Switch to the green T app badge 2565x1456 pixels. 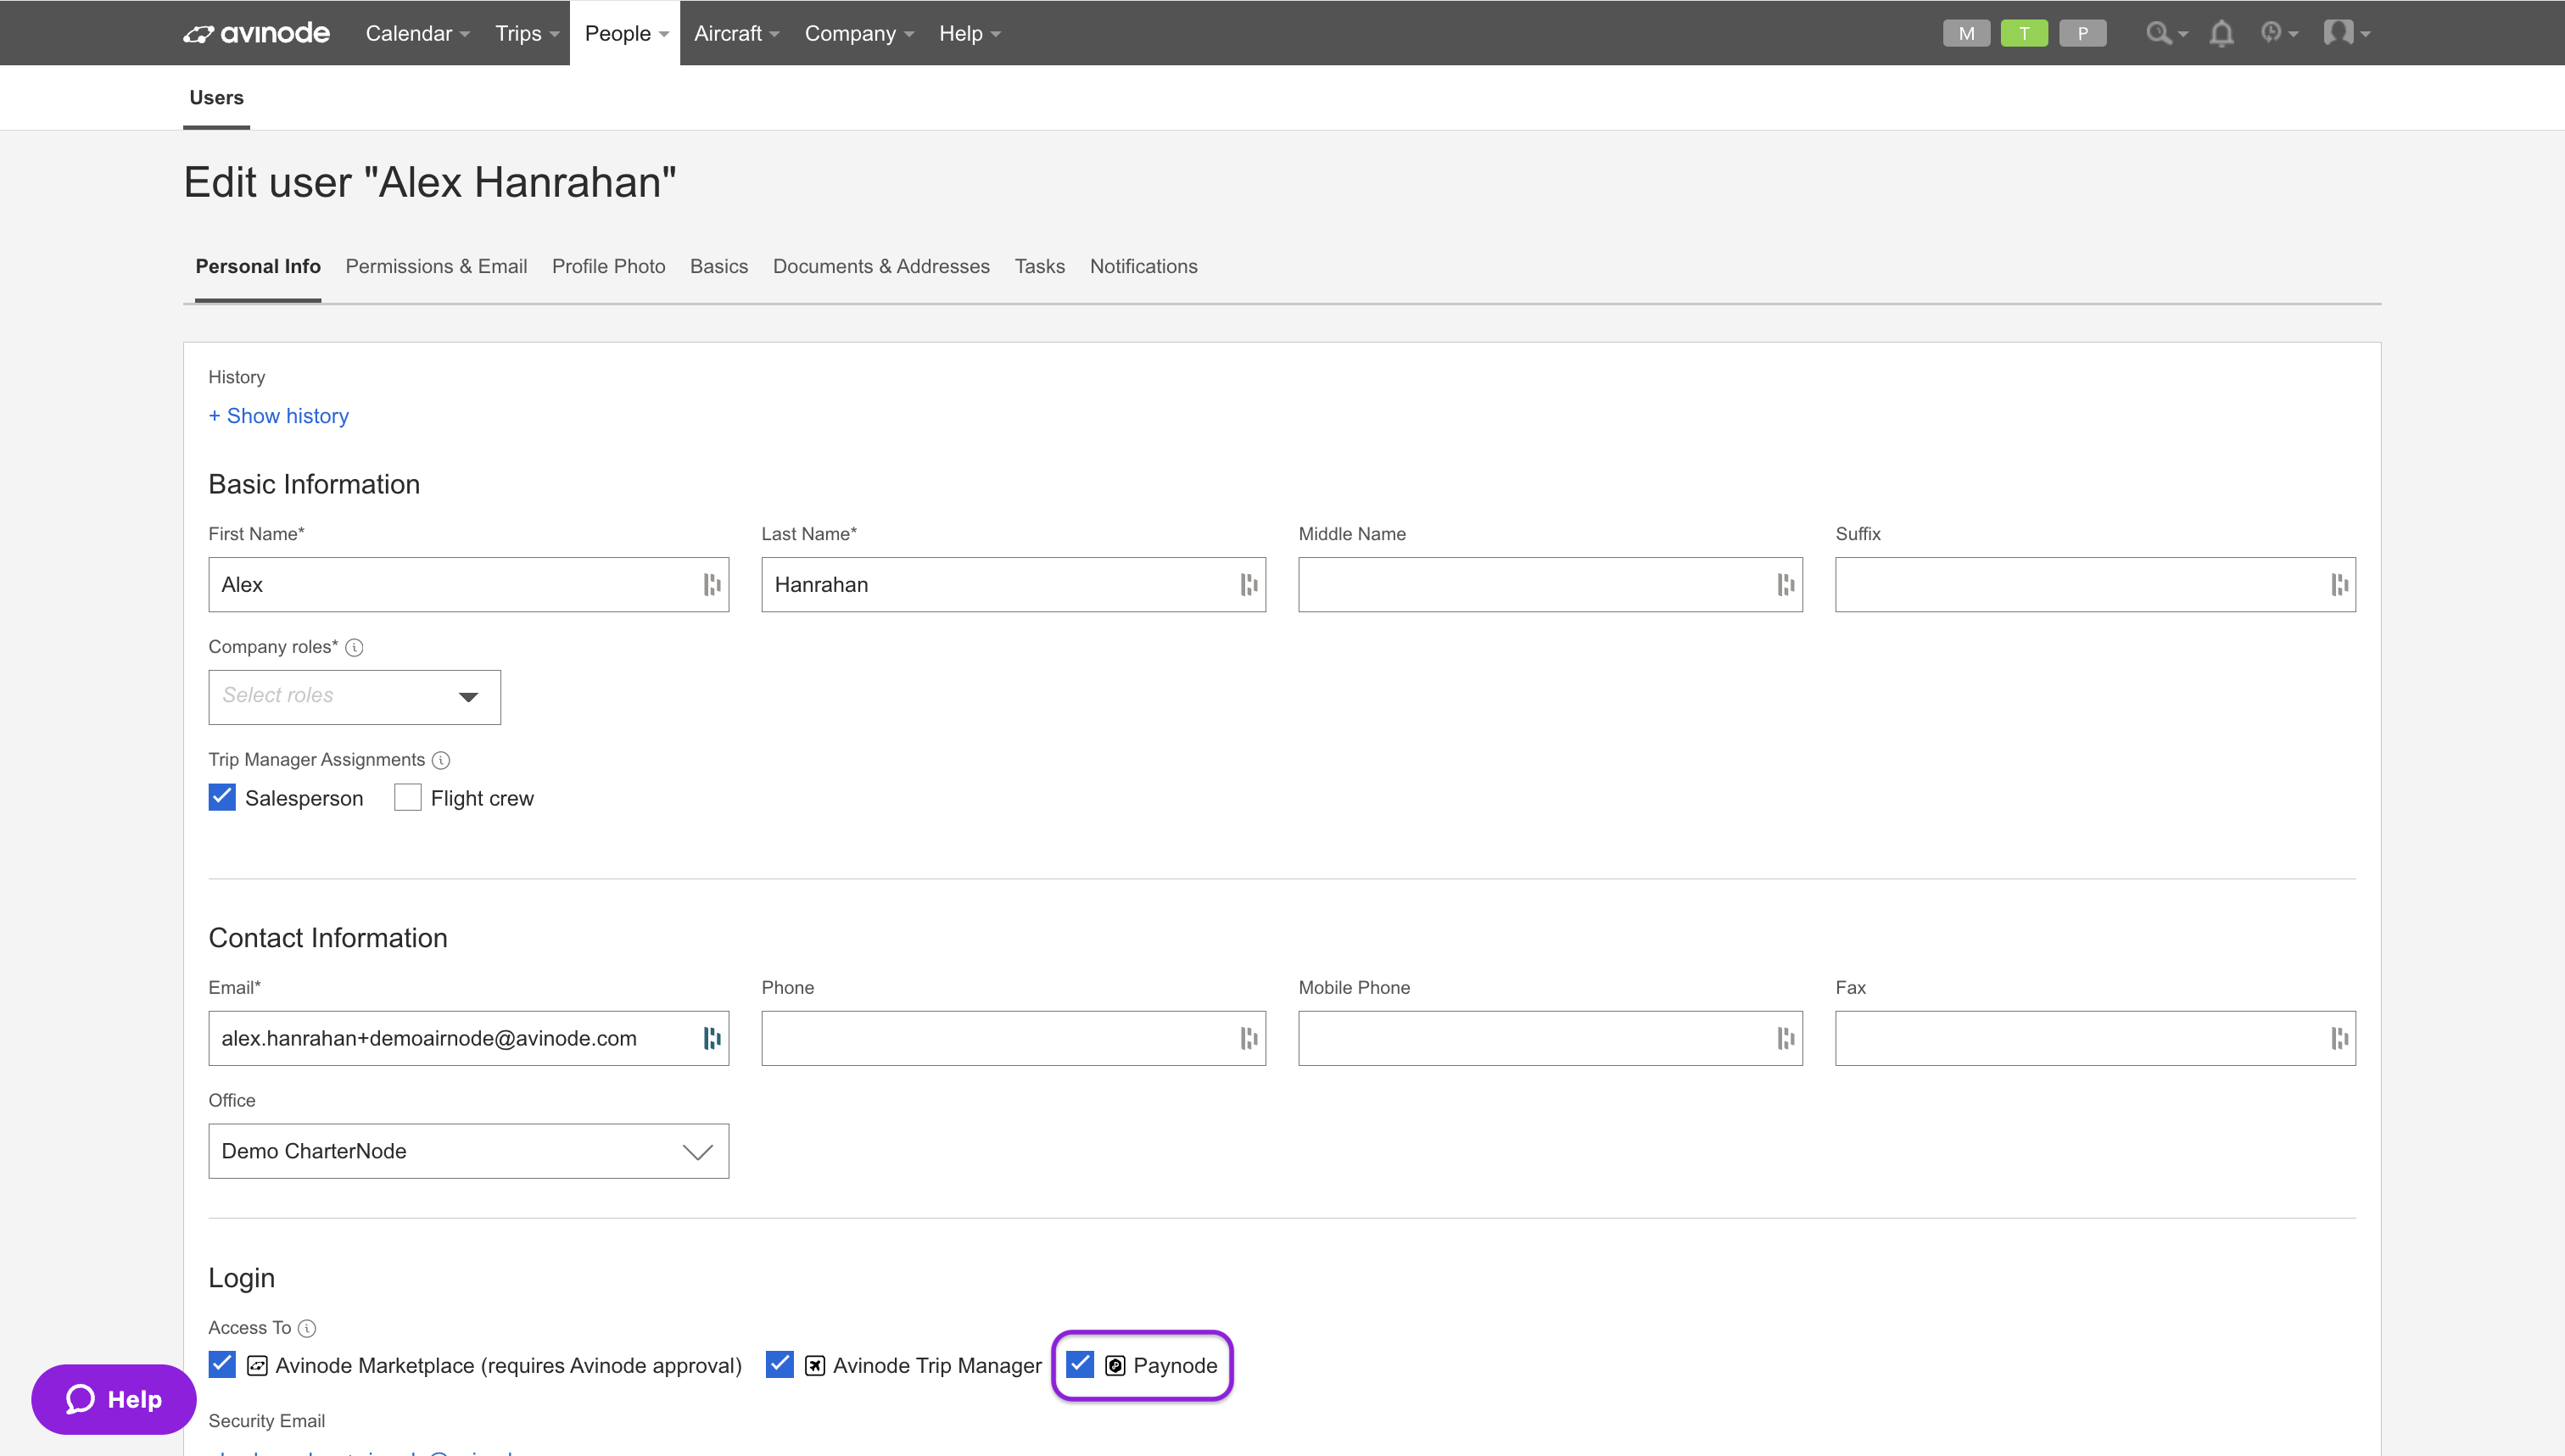click(2024, 33)
